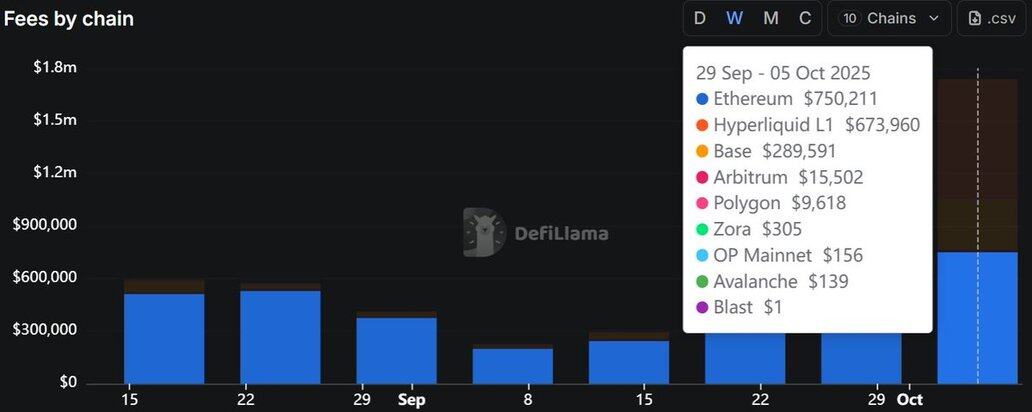Click the DefiLlama llama watermark logo
Viewport: 1032px width, 412px height.
[484, 233]
